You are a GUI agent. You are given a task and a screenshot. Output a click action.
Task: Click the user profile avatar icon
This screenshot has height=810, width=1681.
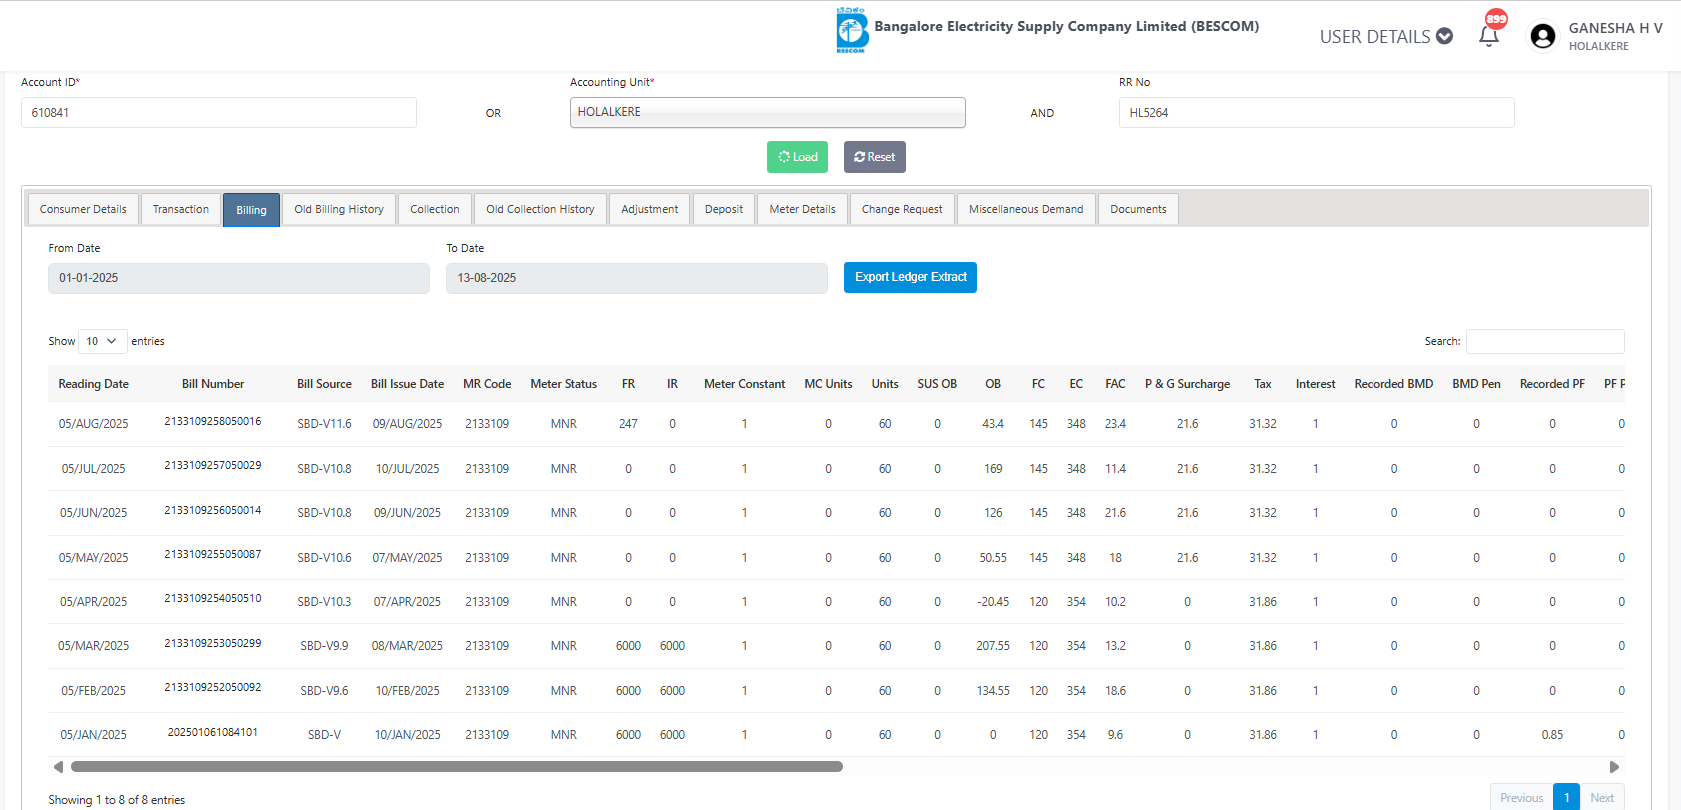pyautogui.click(x=1542, y=36)
